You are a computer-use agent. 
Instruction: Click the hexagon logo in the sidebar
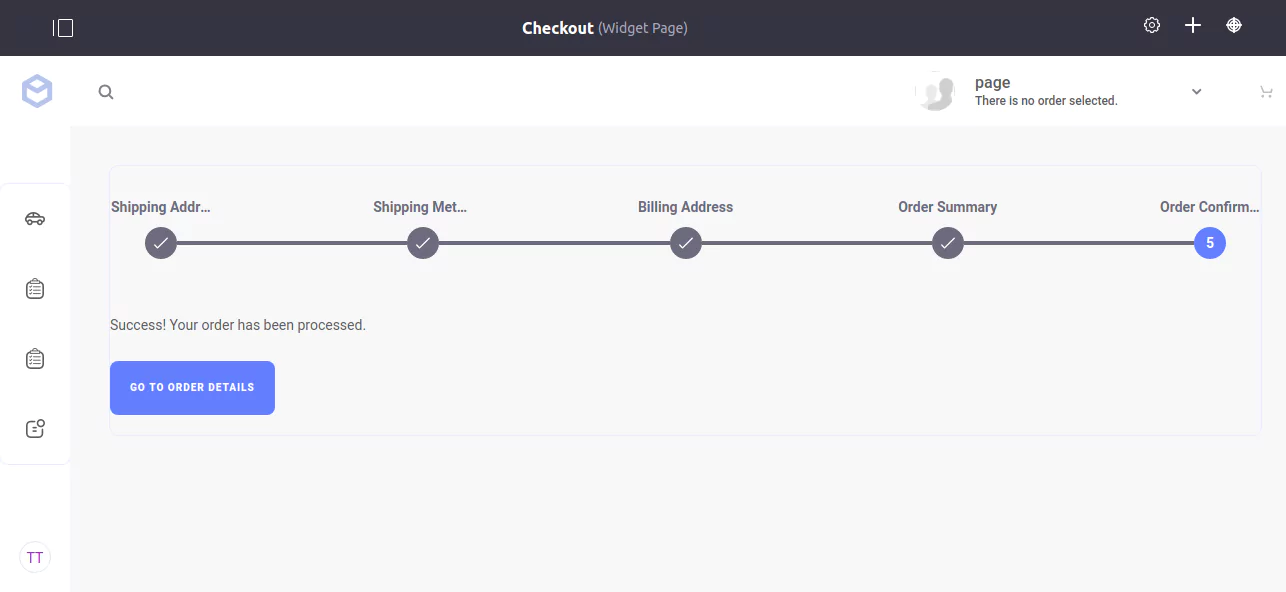tap(37, 91)
